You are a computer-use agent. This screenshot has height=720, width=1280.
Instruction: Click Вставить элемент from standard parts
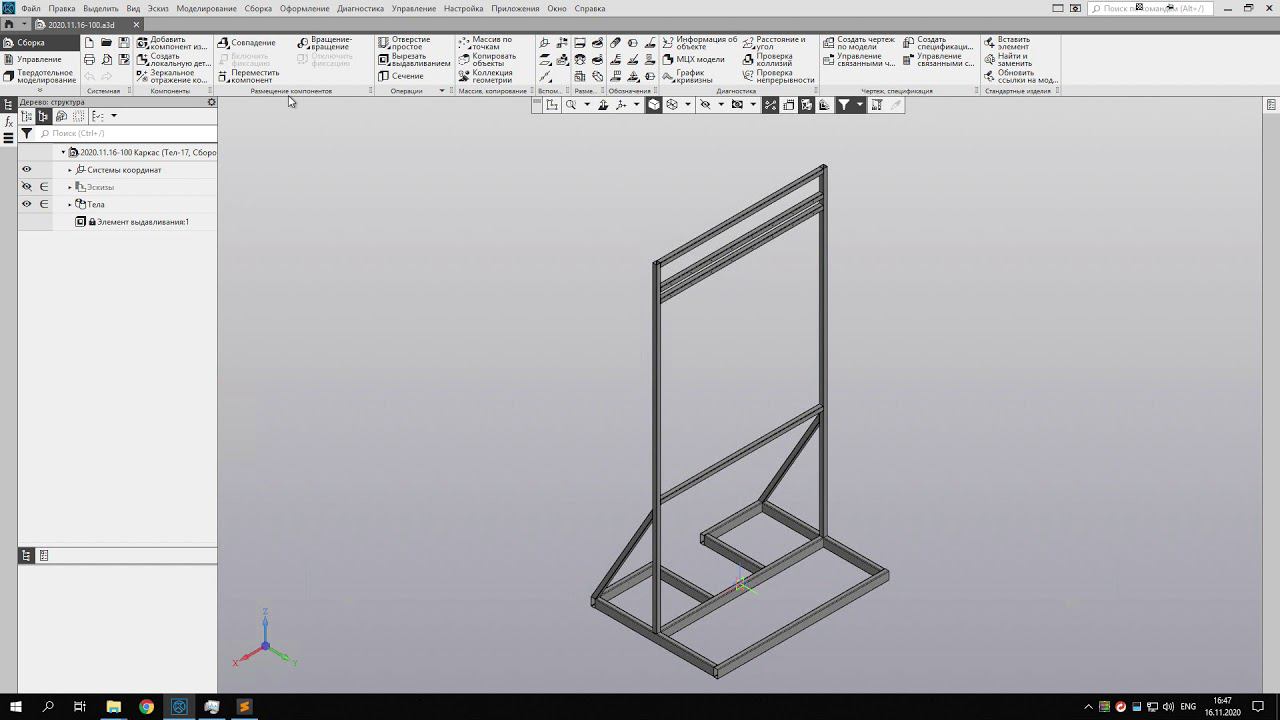(1007, 43)
